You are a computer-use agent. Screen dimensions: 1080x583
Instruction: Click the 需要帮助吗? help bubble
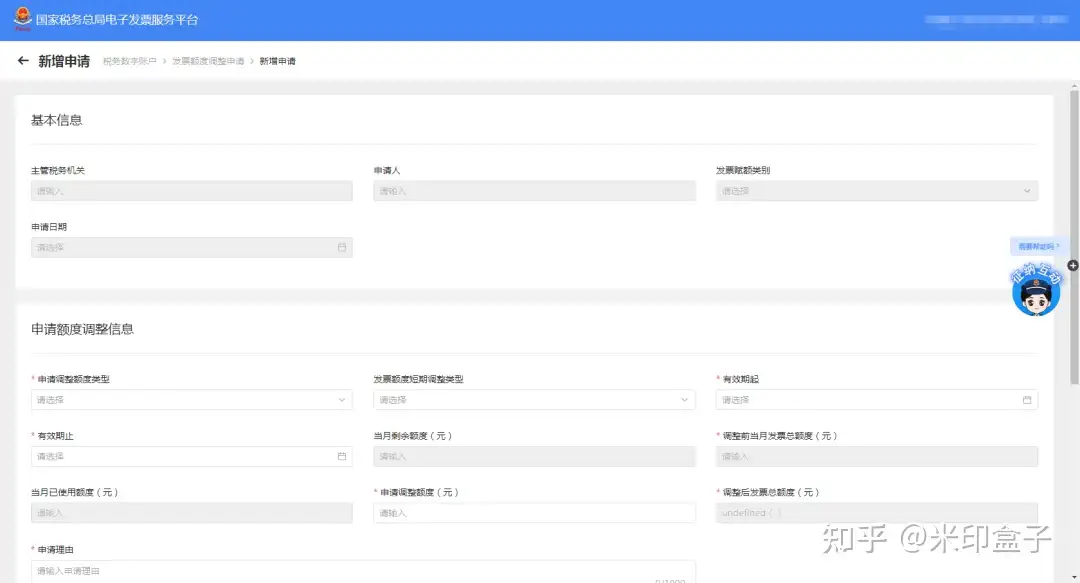click(1039, 246)
